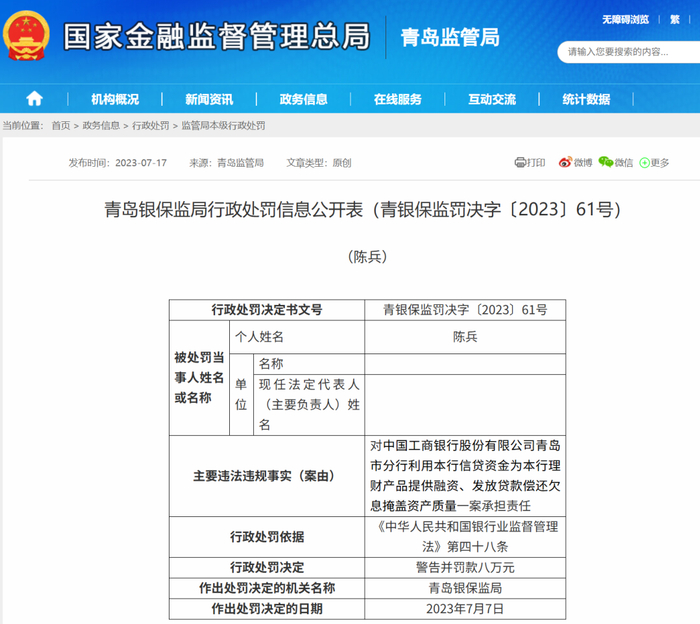Click the source text 来源：青岛监管局
The image size is (700, 624).
tap(226, 163)
